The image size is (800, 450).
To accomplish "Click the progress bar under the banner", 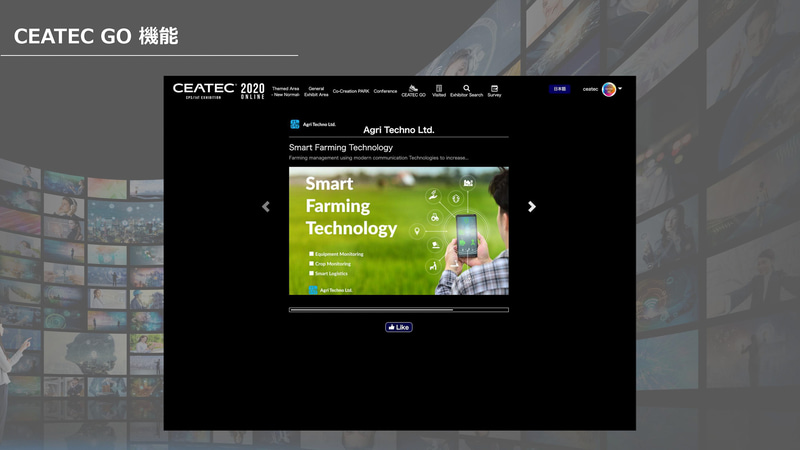I will pos(398,310).
